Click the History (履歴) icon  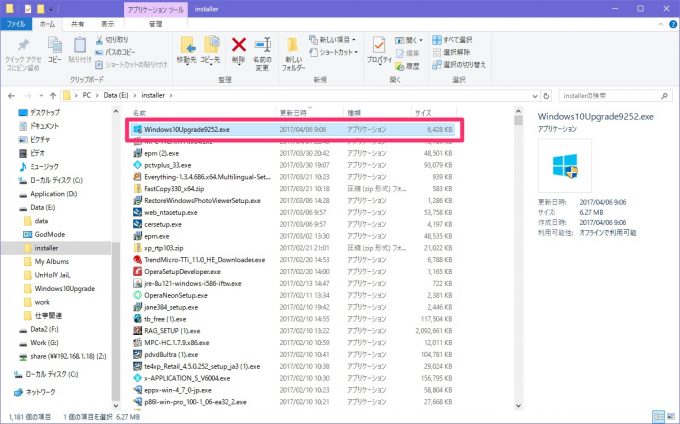(400, 66)
